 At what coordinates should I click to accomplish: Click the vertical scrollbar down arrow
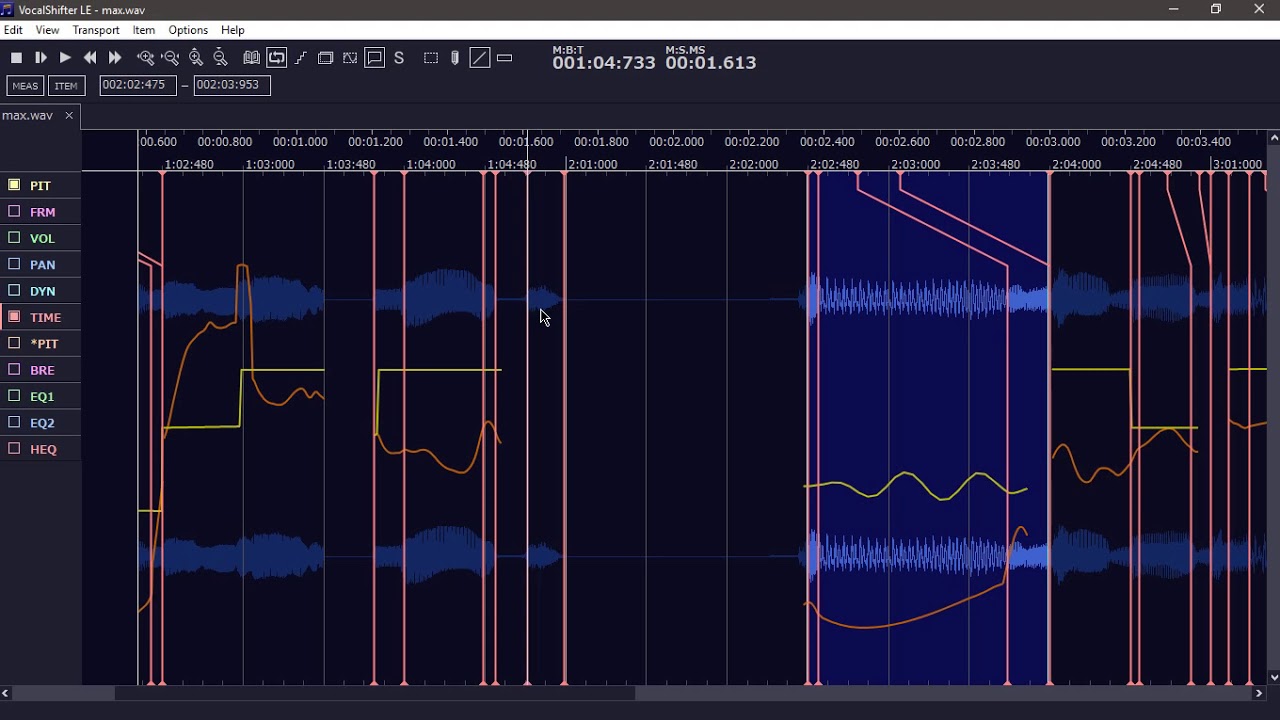click(x=1274, y=677)
